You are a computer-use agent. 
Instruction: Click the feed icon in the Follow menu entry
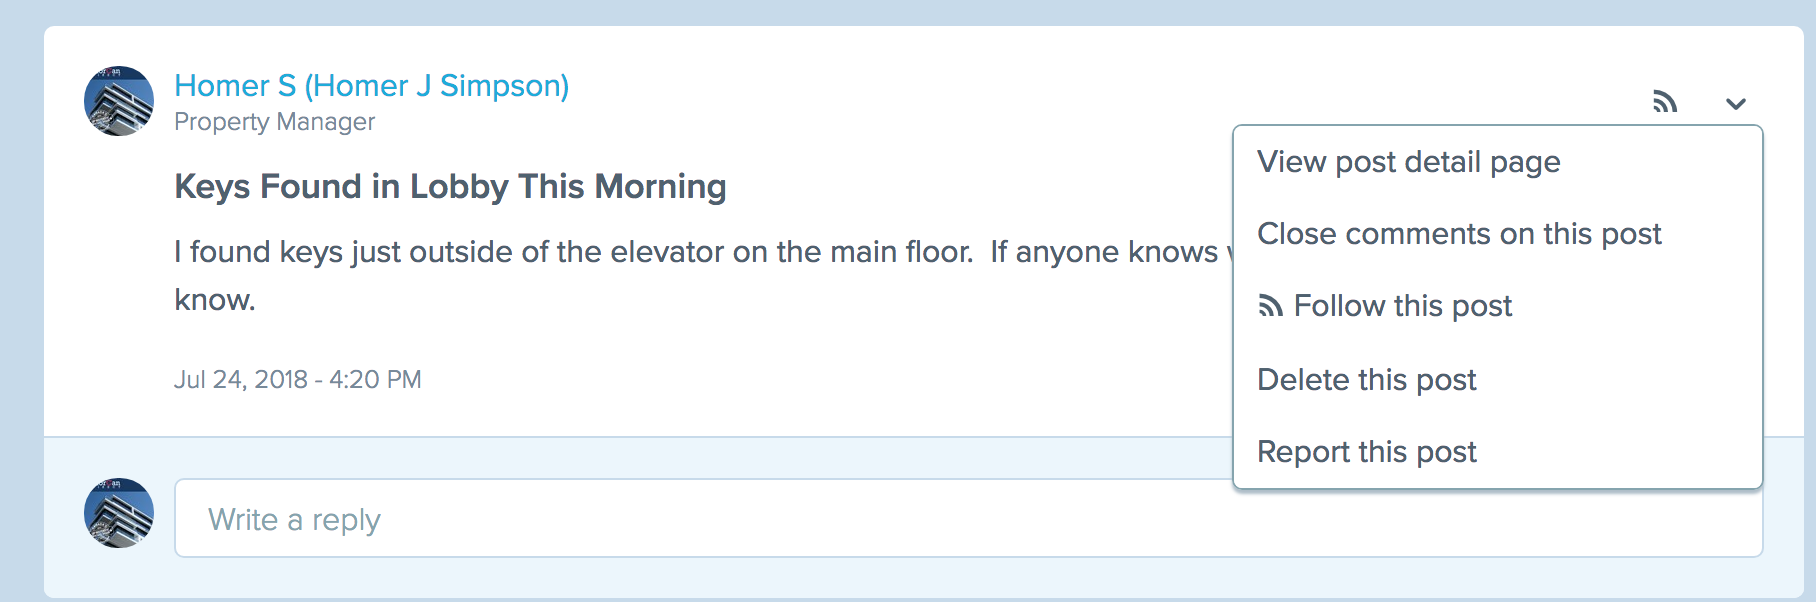[1270, 306]
